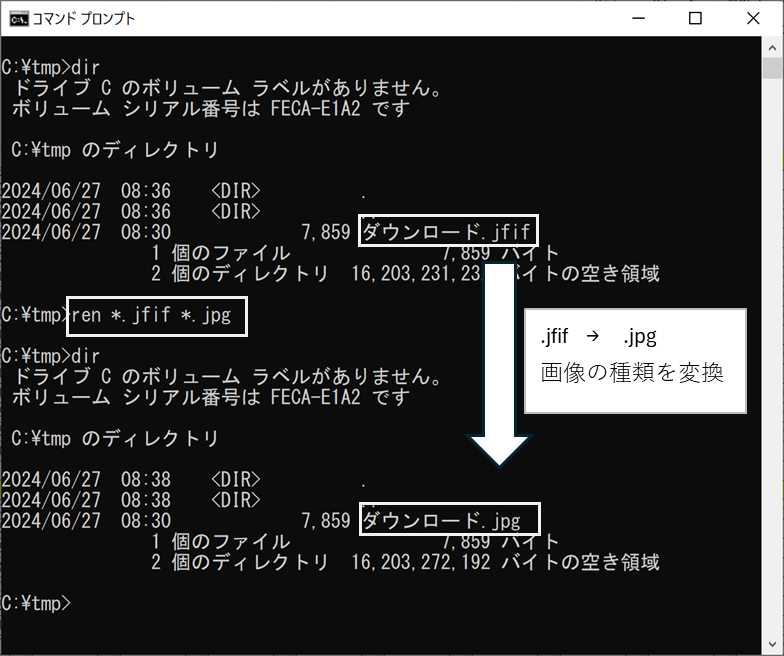Click the Command Prompt icon in title bar
This screenshot has width=784, height=656.
[18, 18]
